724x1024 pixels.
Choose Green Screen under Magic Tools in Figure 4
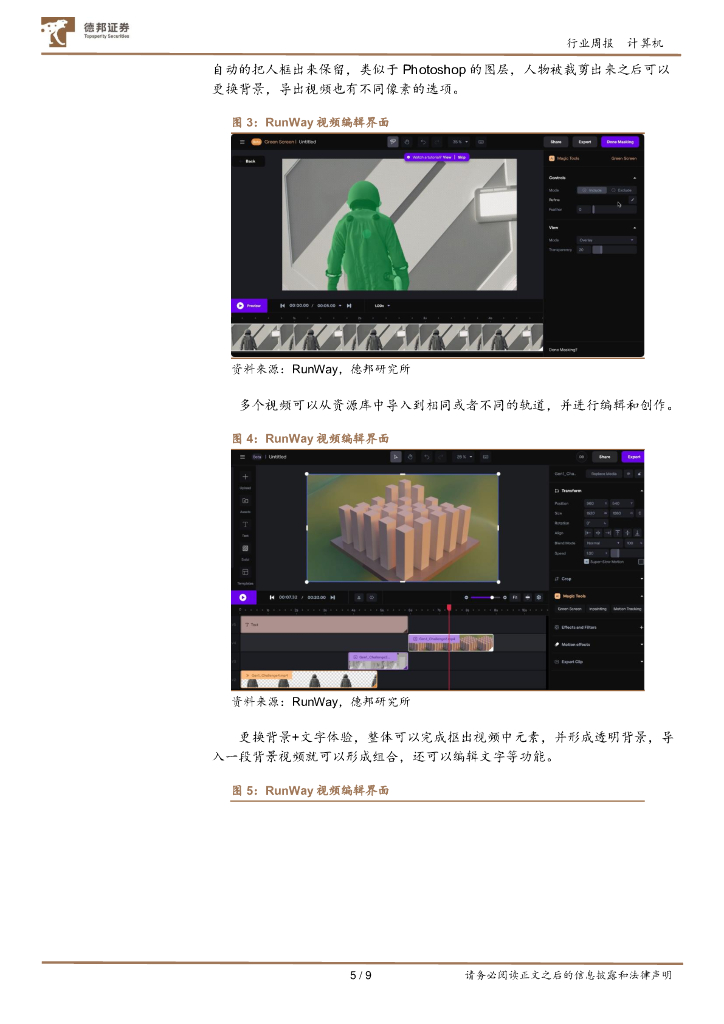(569, 609)
